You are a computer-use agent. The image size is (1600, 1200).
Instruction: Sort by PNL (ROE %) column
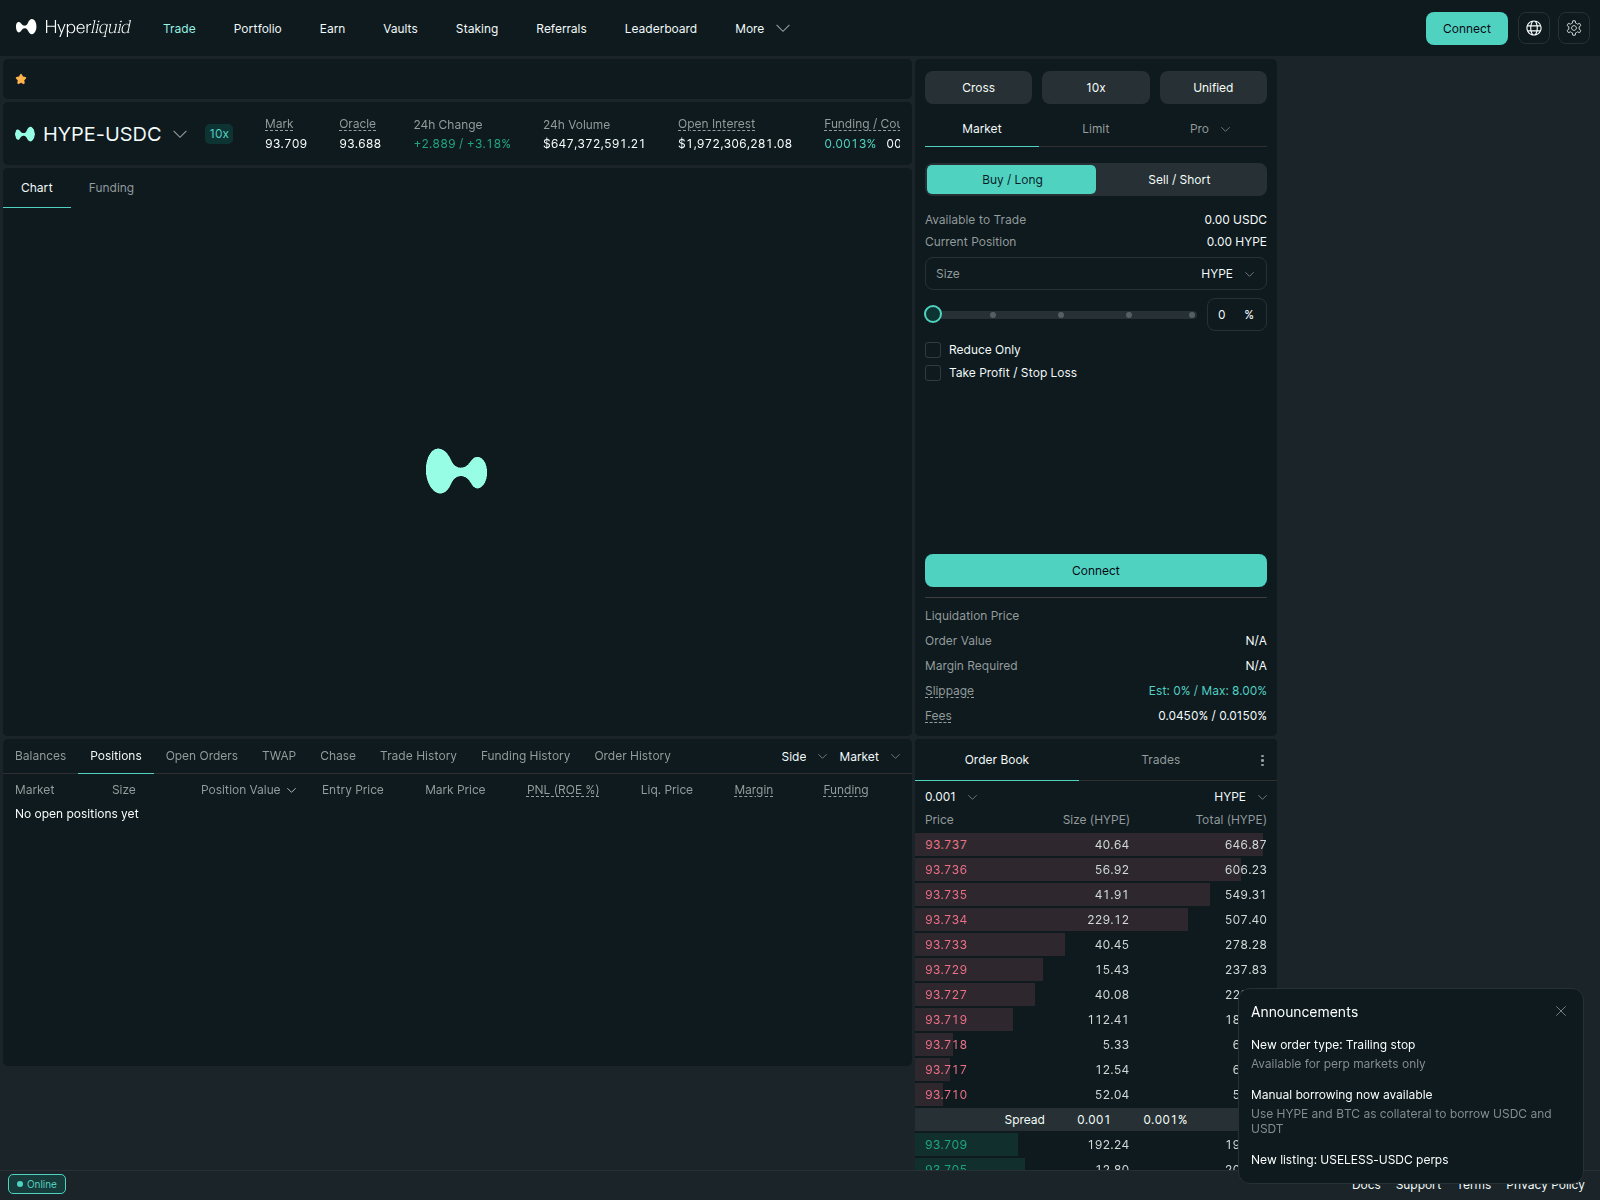[x=563, y=790]
